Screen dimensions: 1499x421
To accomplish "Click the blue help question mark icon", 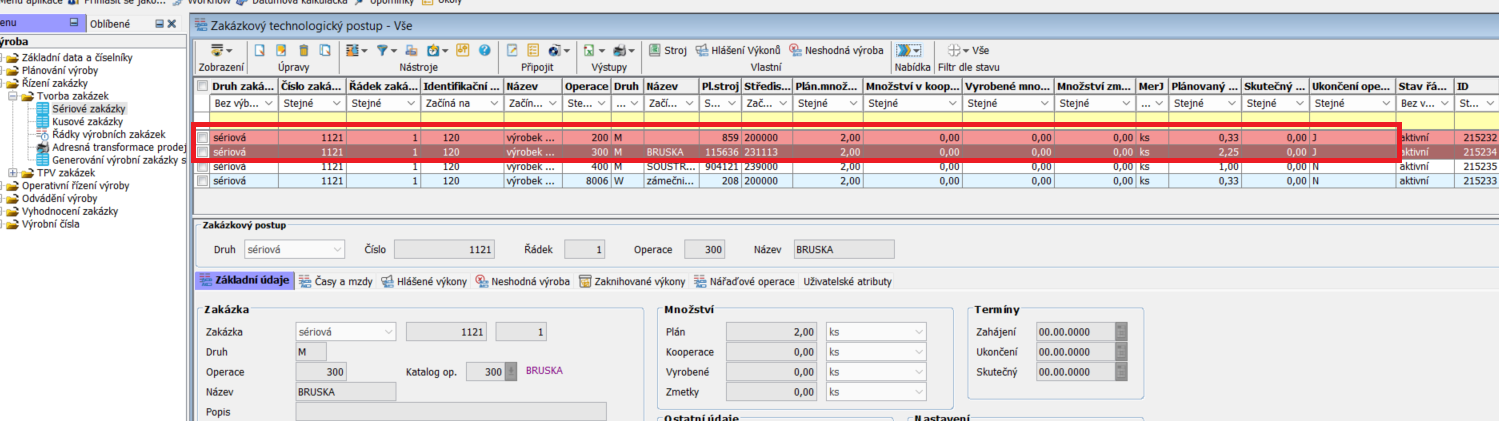I will pos(485,50).
